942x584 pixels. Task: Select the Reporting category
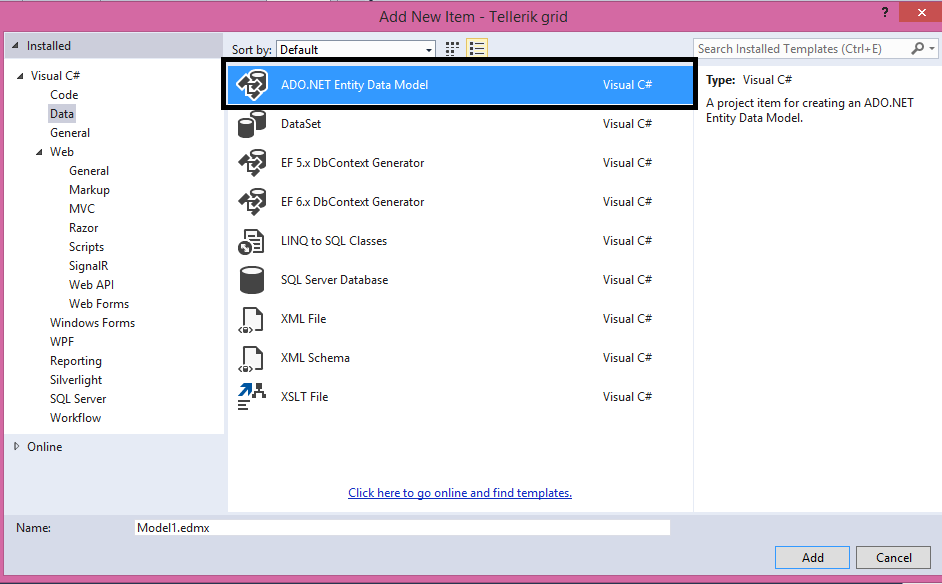[76, 361]
